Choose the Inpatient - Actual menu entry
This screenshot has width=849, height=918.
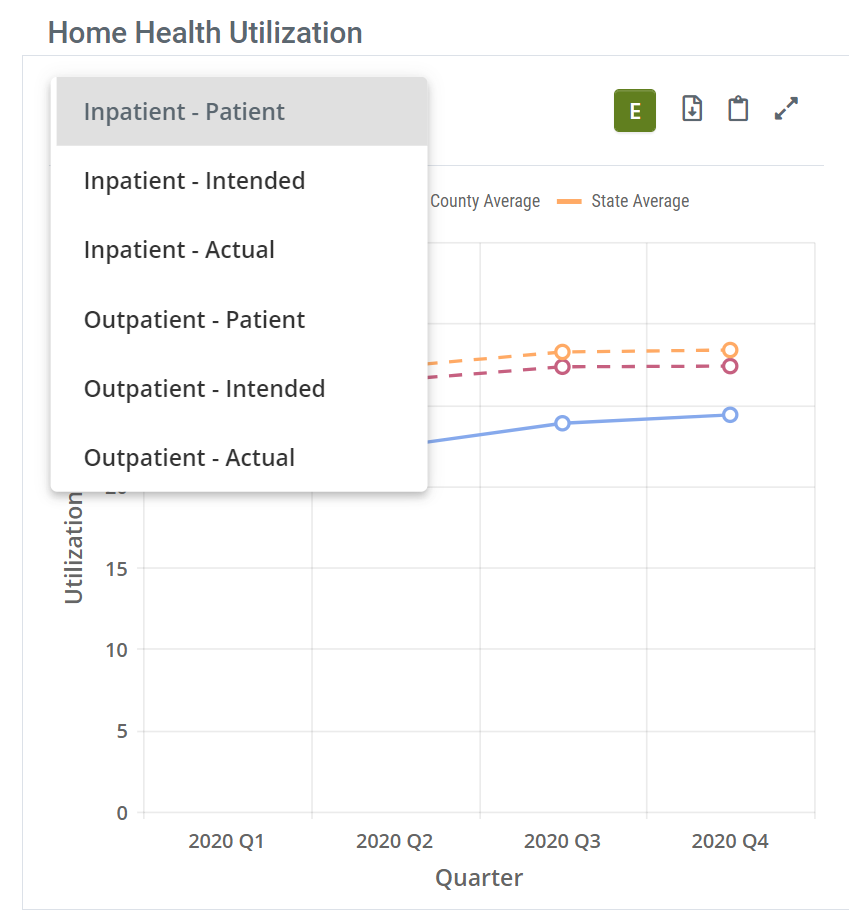pos(179,249)
